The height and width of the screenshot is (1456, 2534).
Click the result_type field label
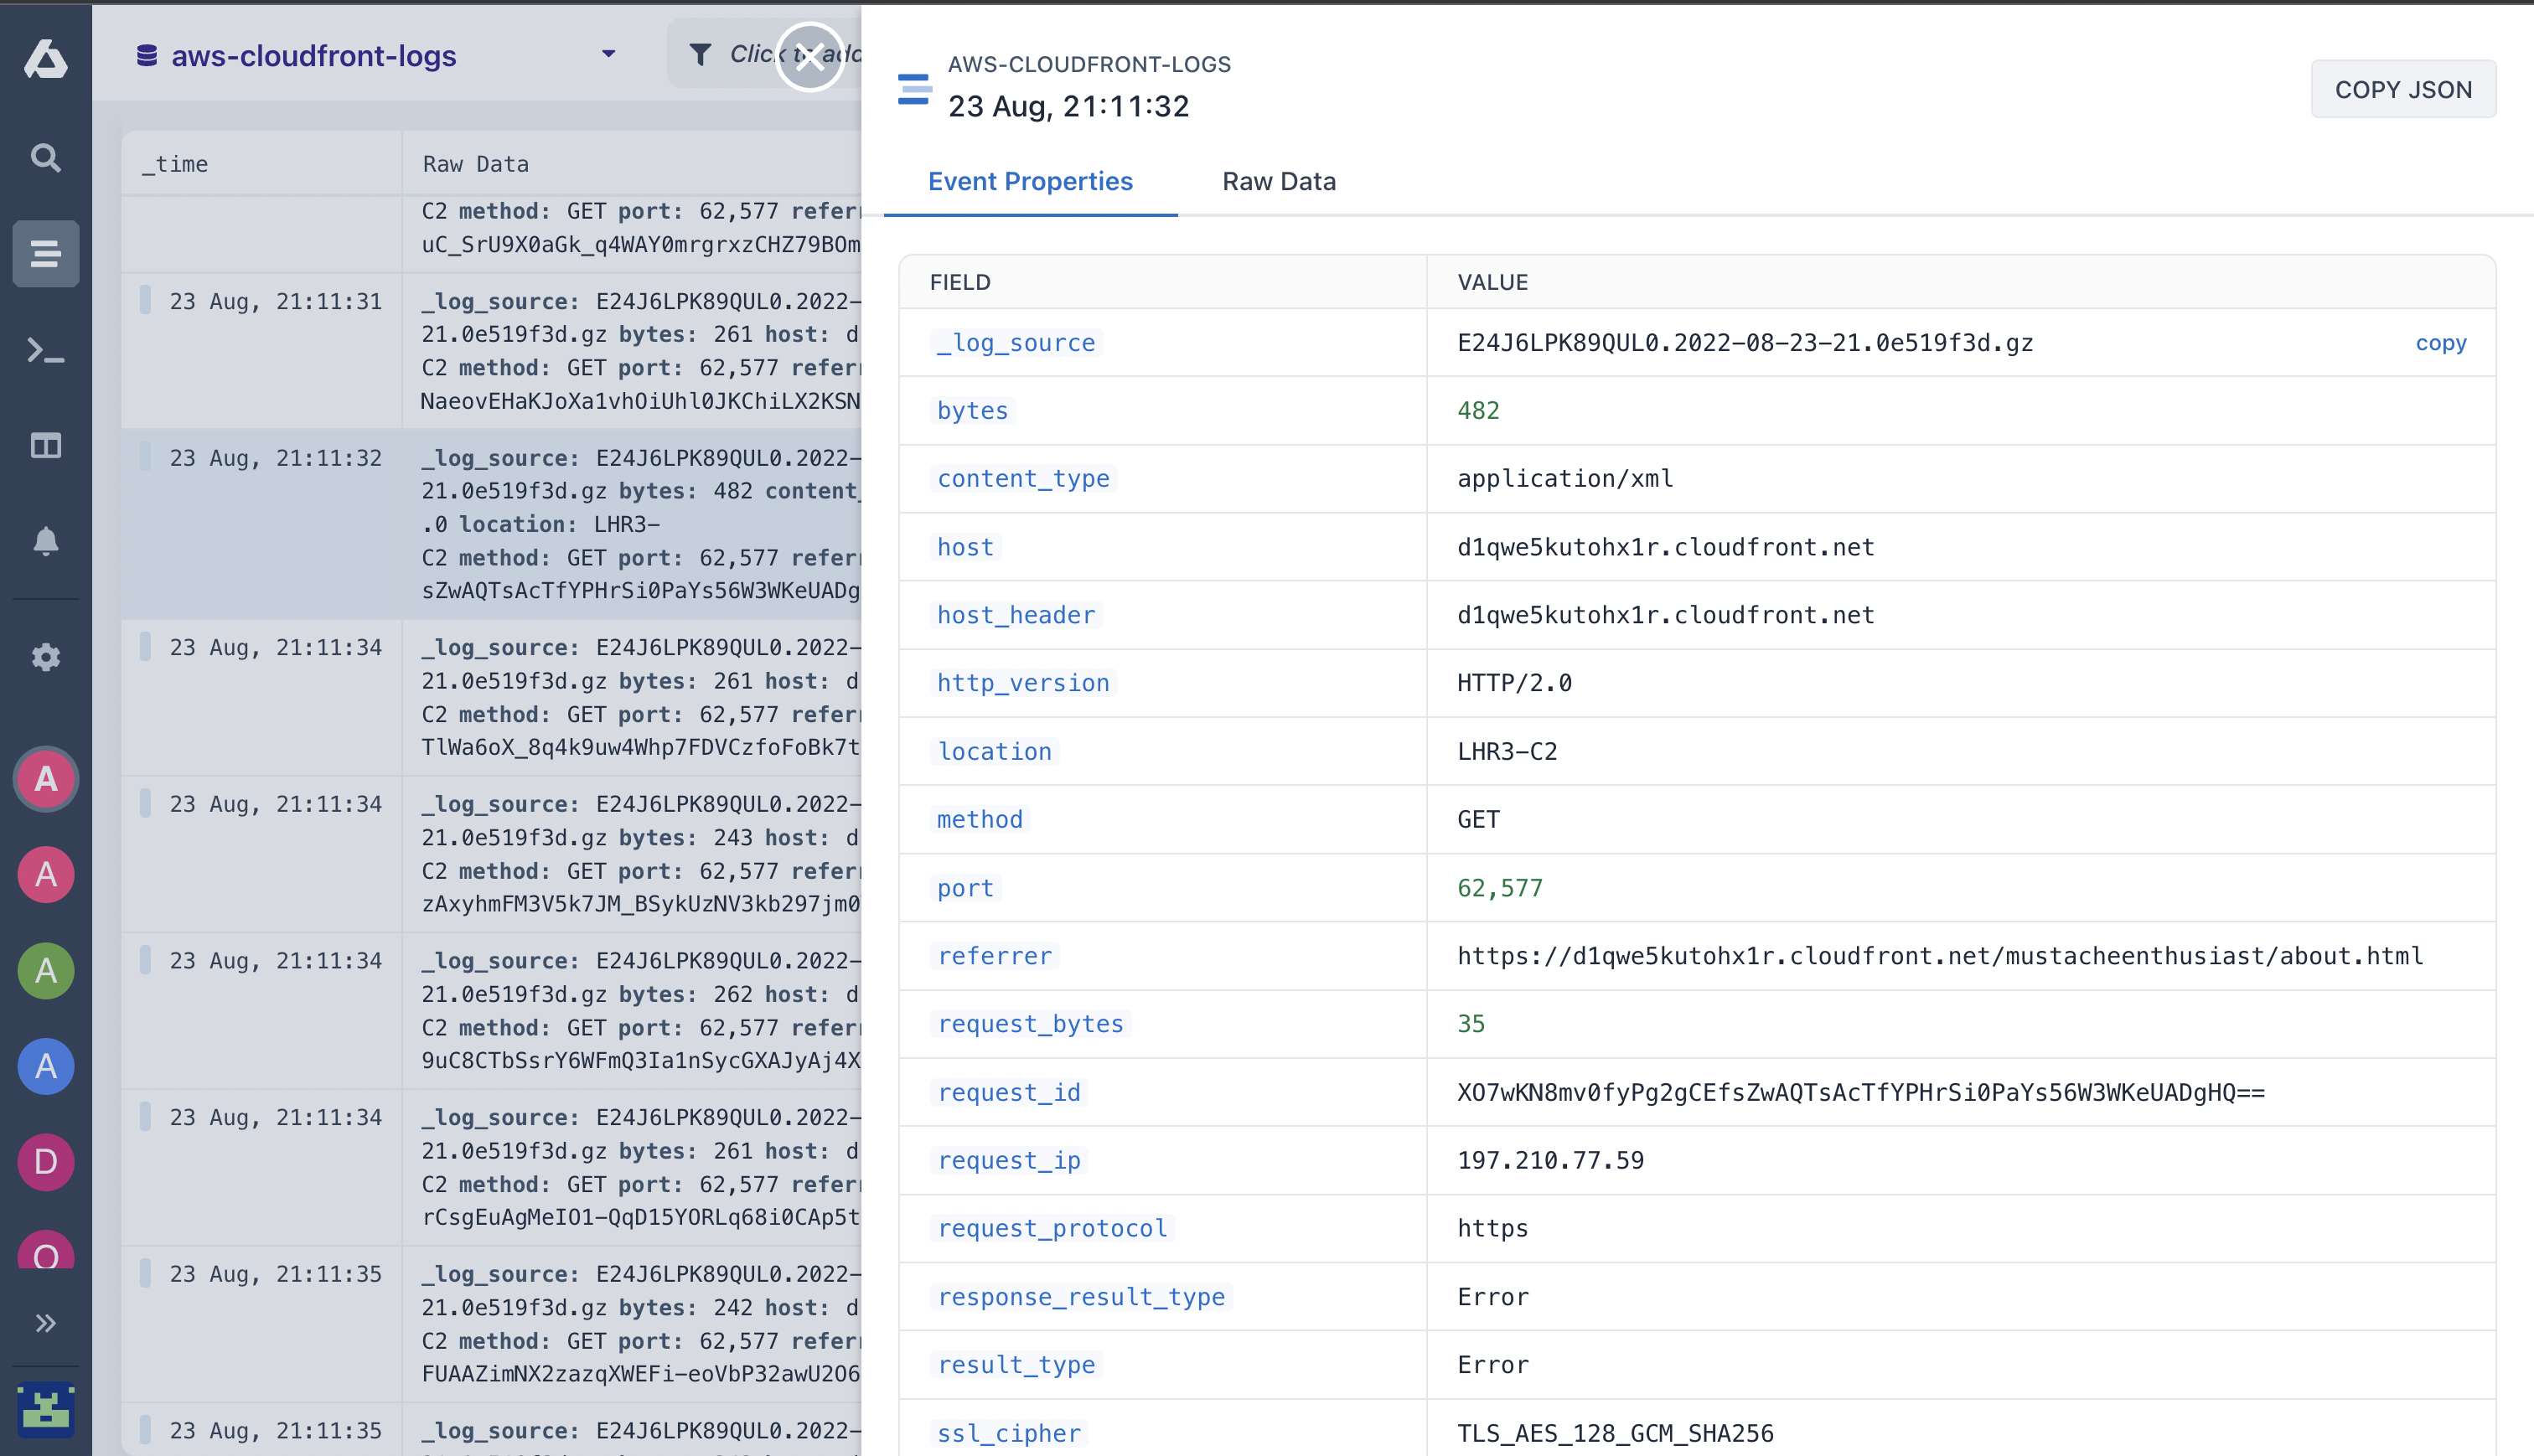pyautogui.click(x=1016, y=1365)
